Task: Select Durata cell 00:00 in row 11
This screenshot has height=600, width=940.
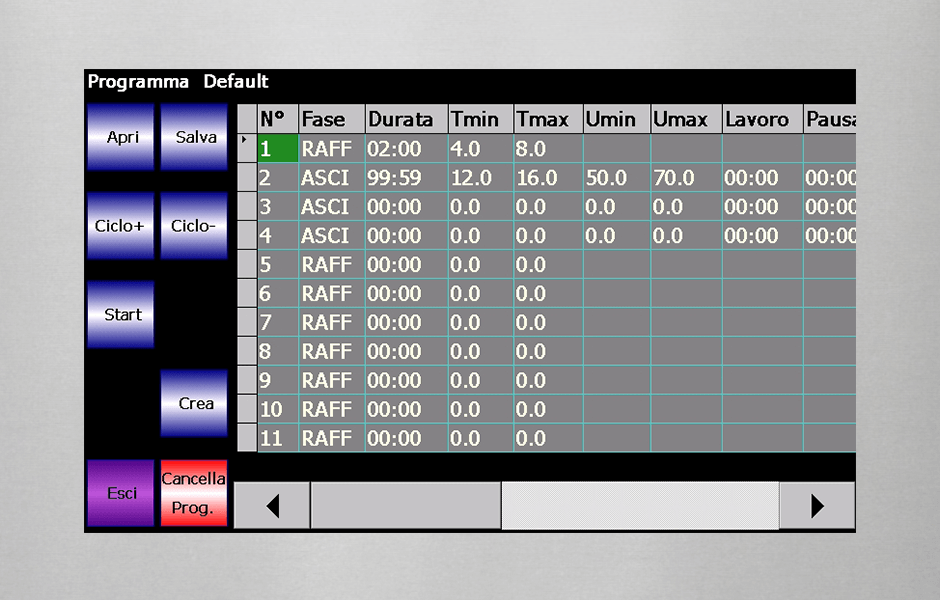Action: coord(407,438)
